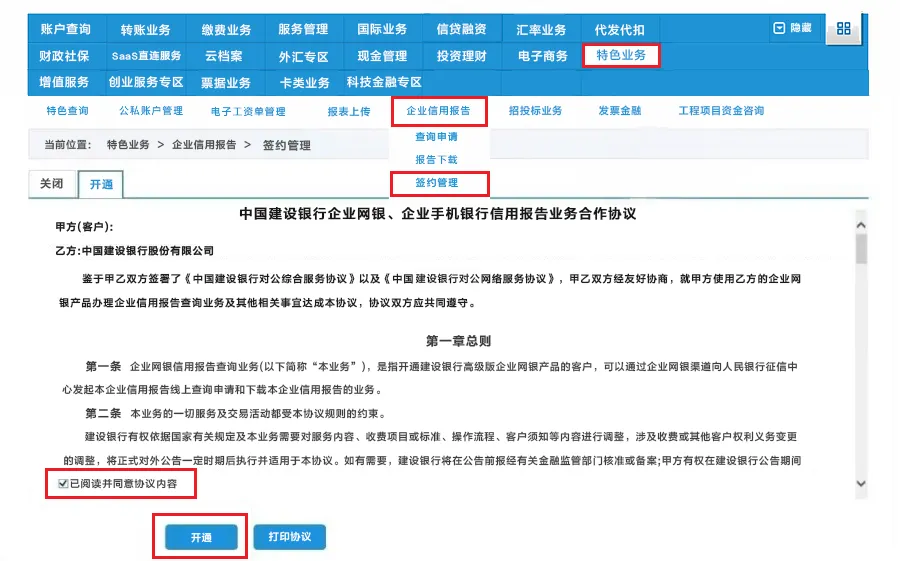Click the blue 开通 button

[x=201, y=537]
